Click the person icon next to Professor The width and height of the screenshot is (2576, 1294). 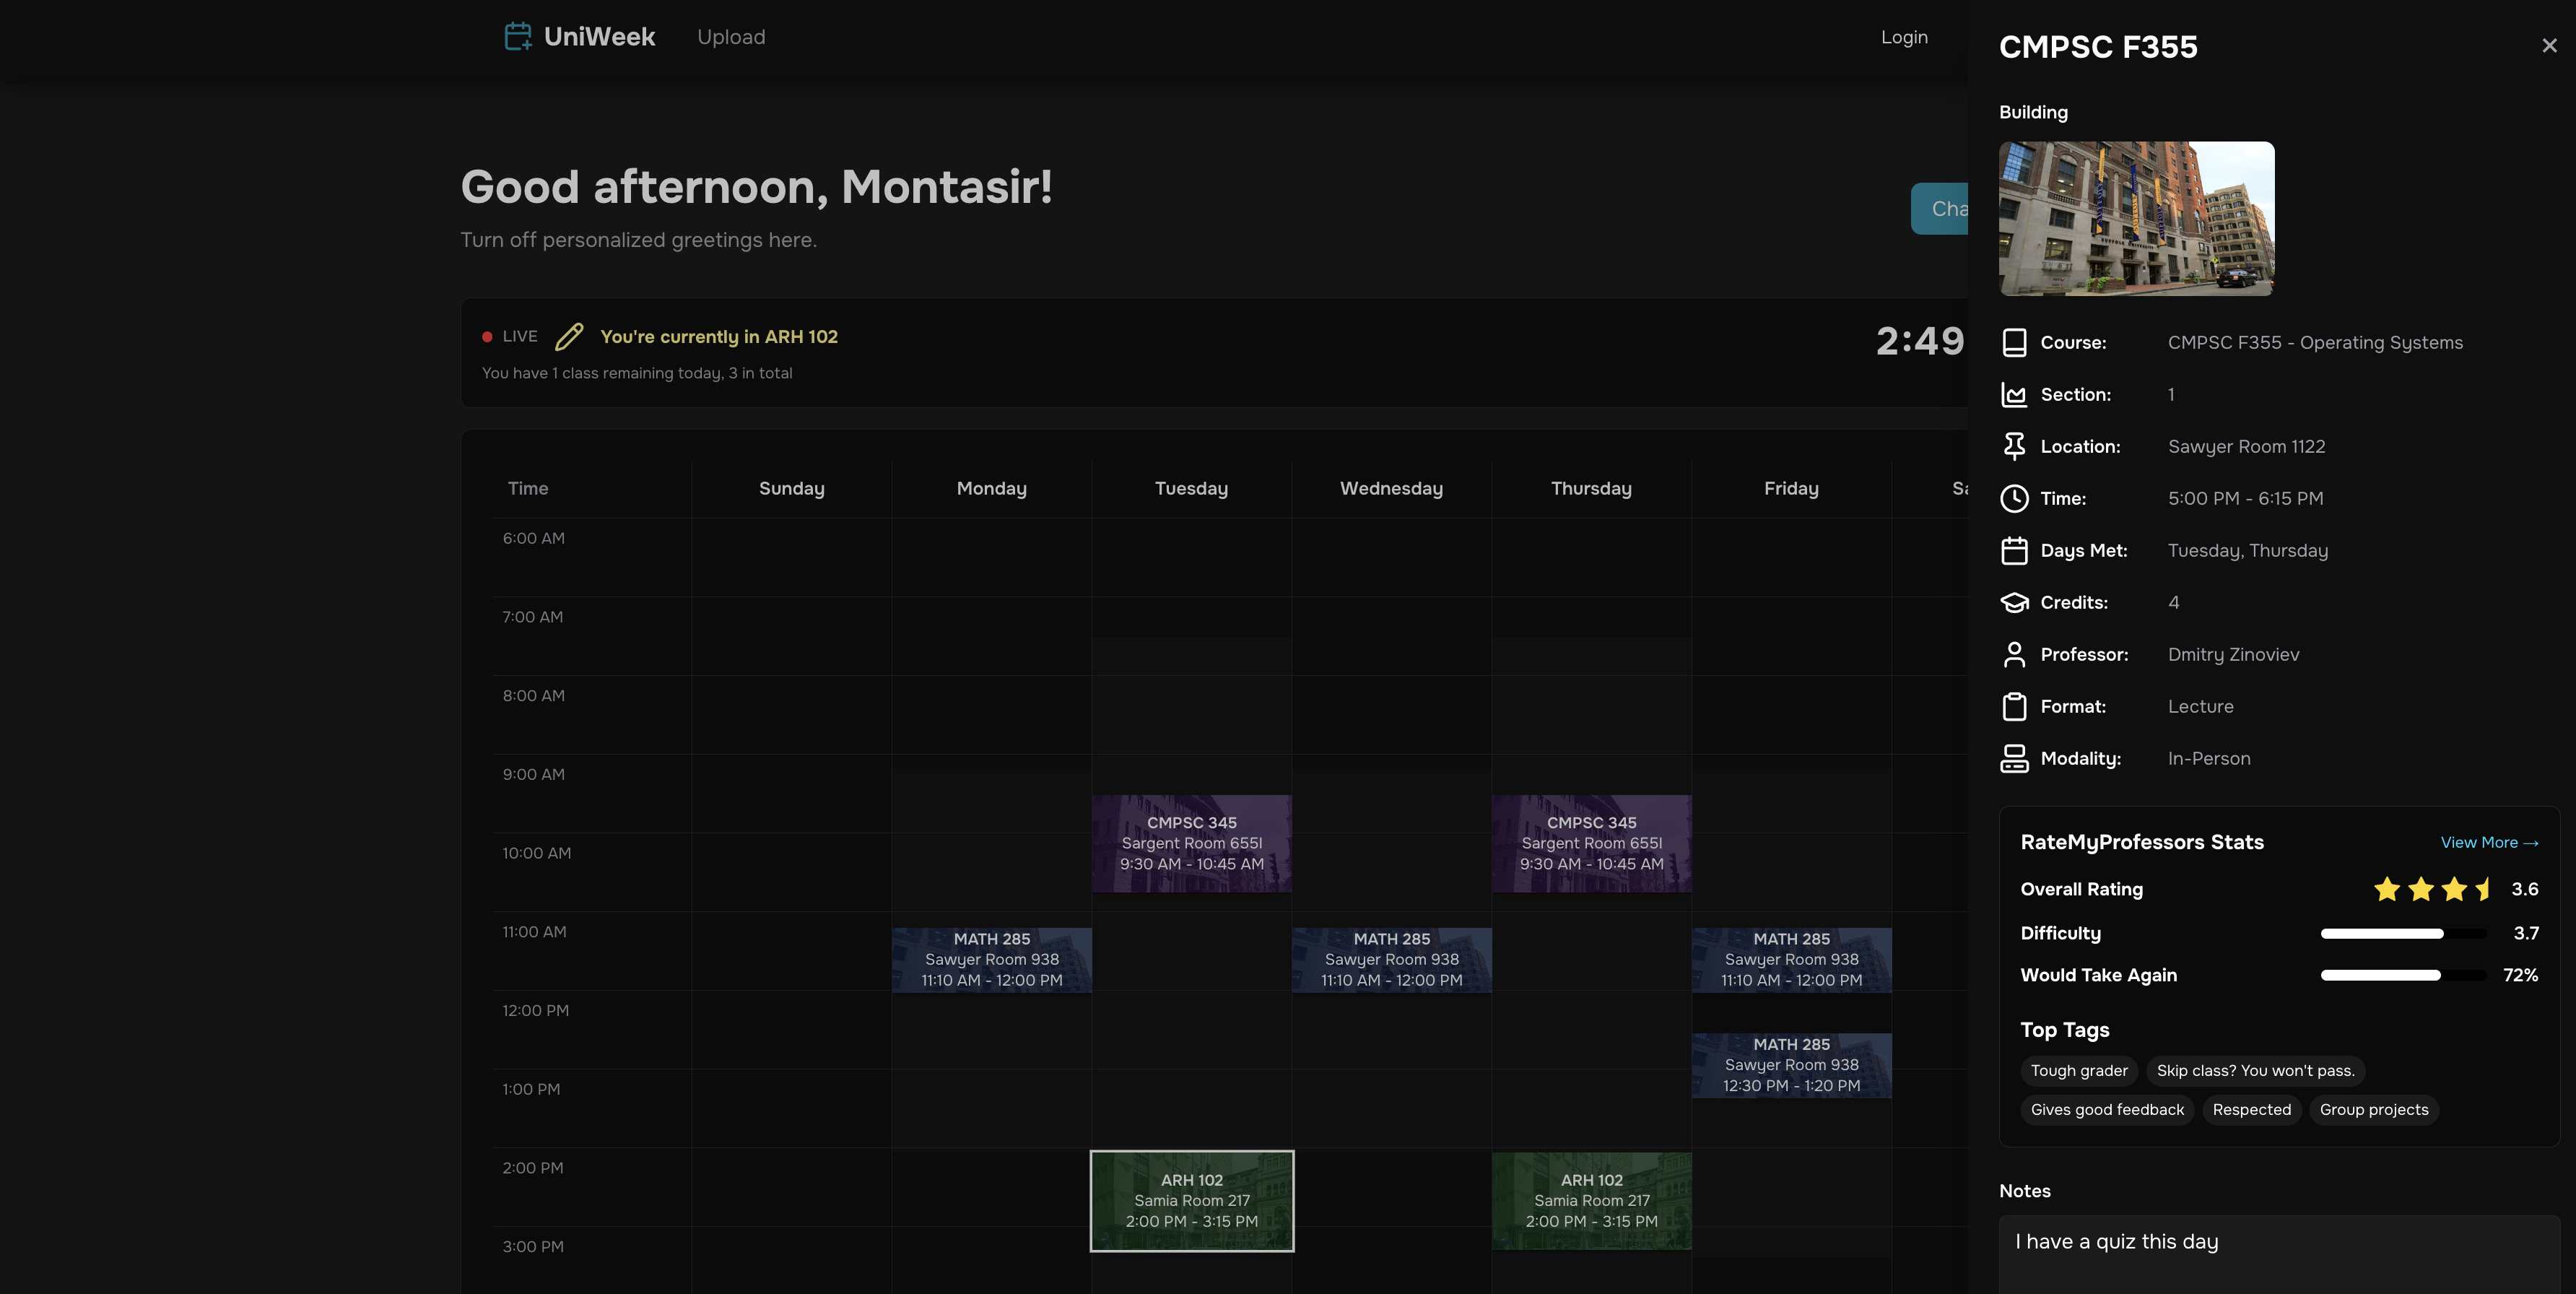[2014, 655]
